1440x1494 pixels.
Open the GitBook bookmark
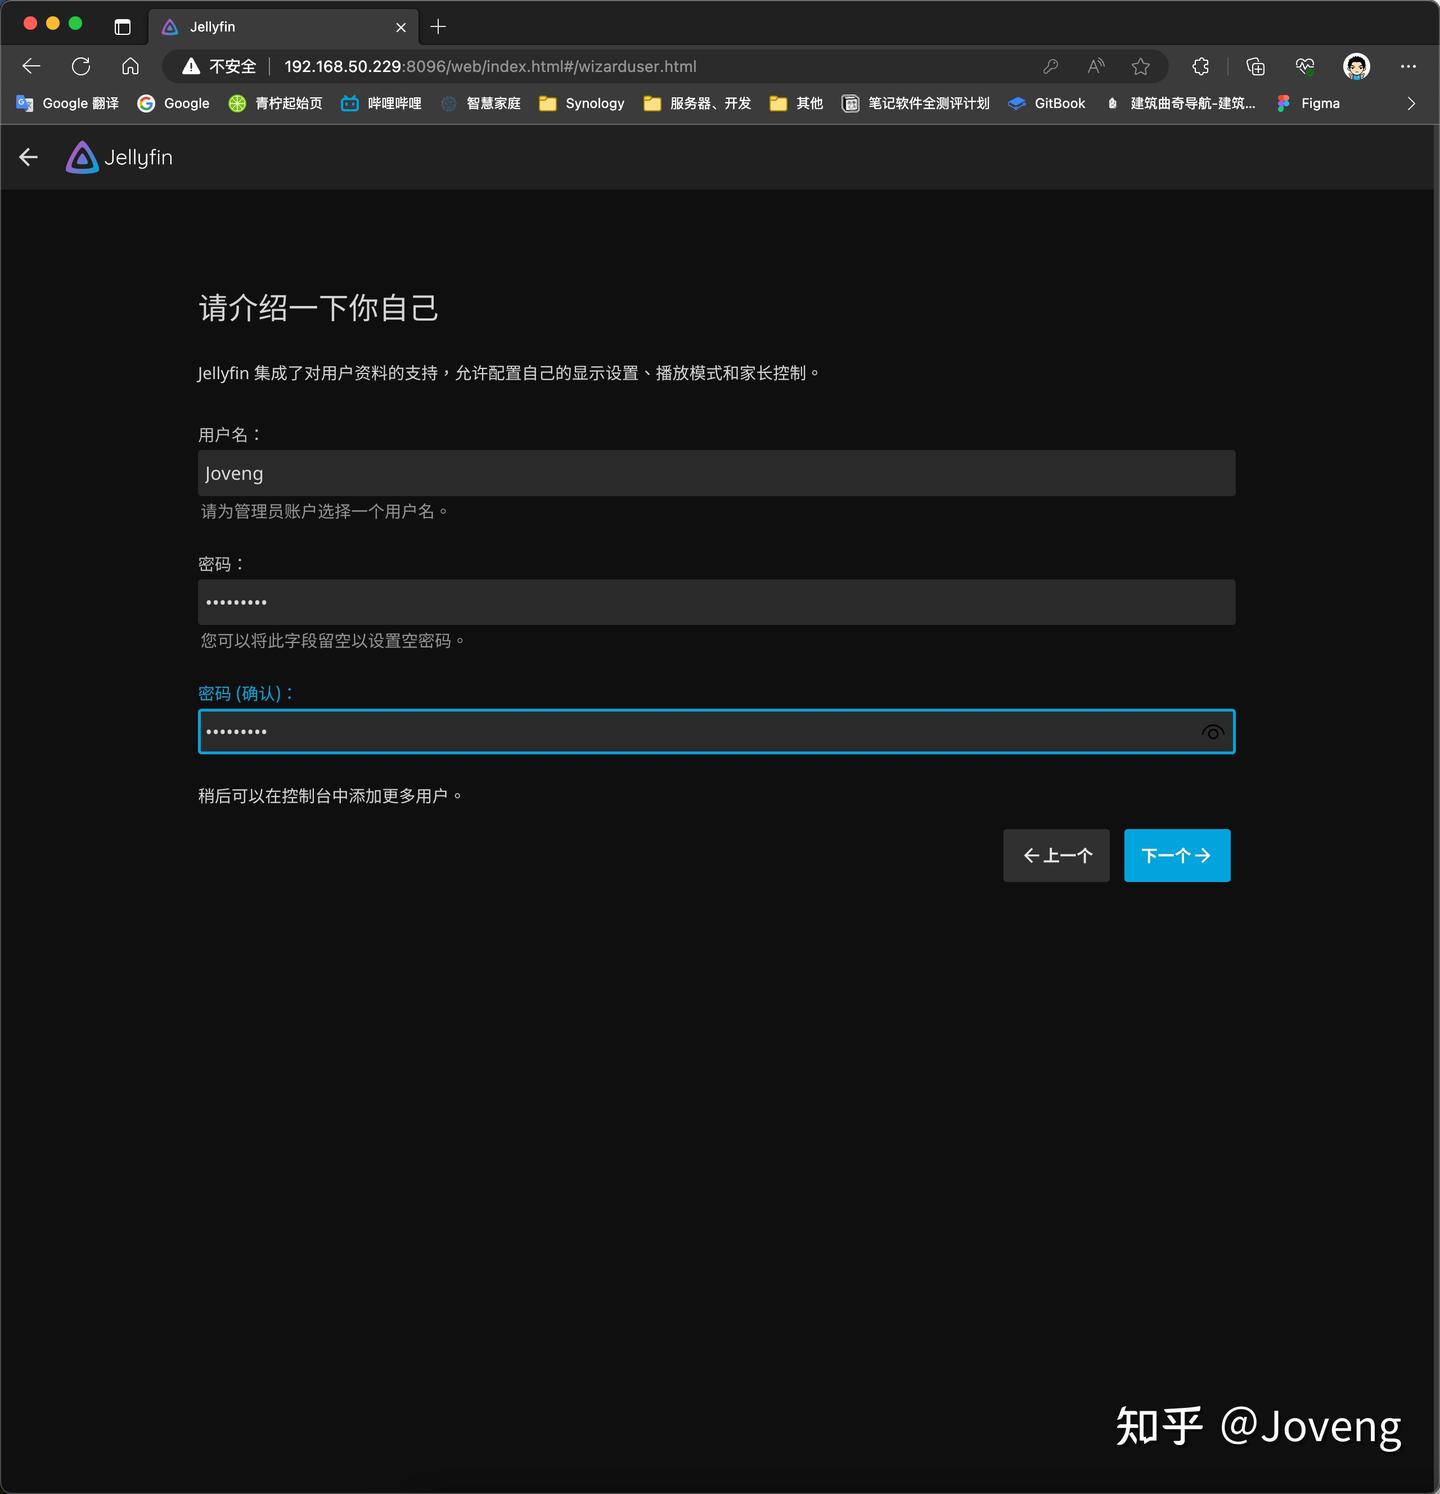click(x=1047, y=103)
